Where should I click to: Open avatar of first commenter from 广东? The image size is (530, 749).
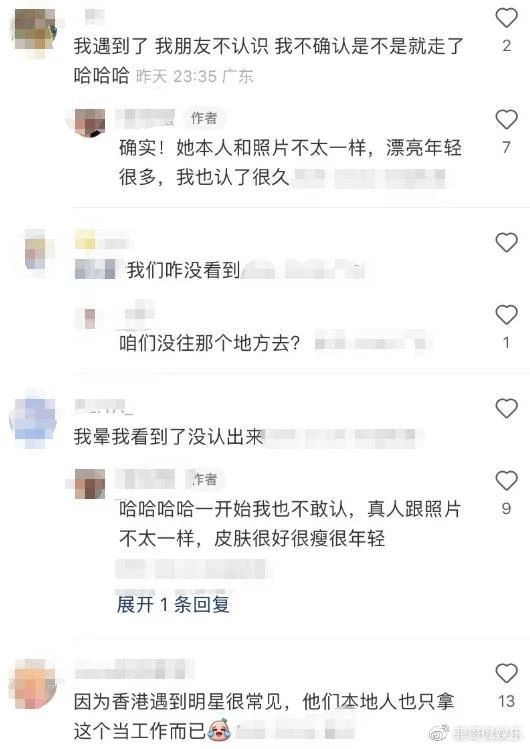pyautogui.click(x=33, y=30)
